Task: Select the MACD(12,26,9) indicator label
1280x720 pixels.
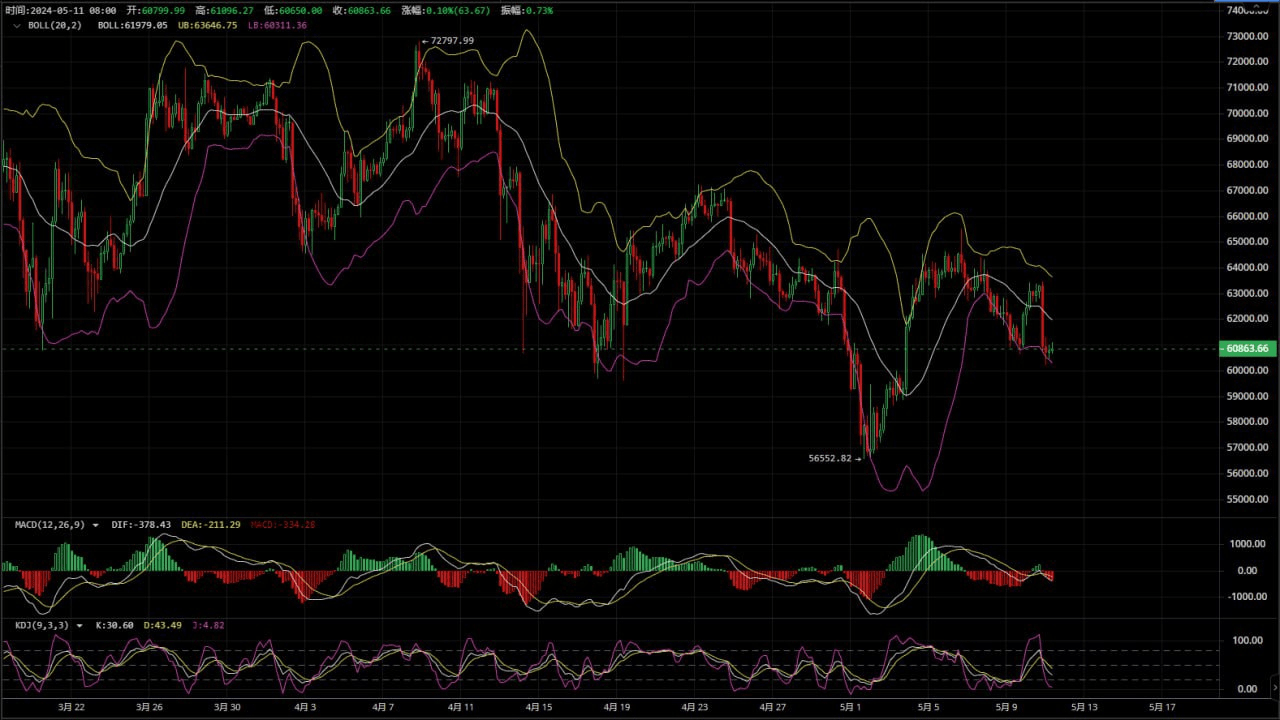Action: pos(50,525)
